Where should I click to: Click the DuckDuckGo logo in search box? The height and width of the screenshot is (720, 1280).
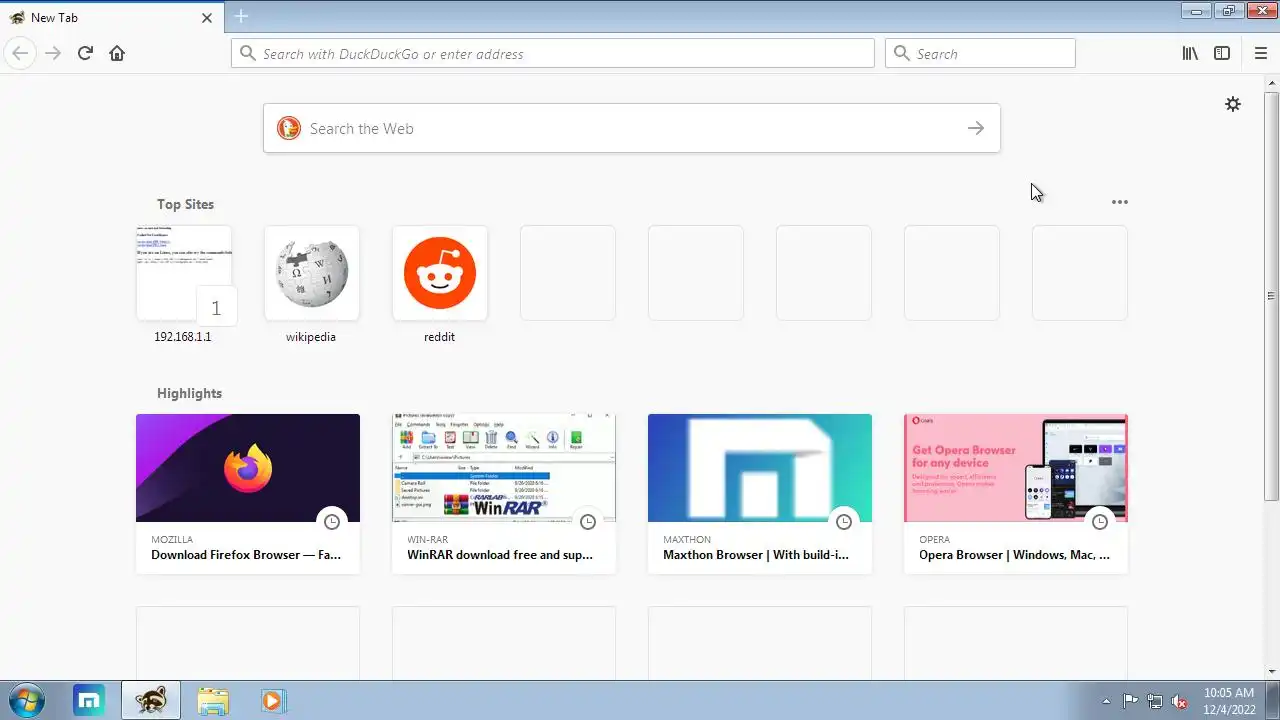pos(289,128)
